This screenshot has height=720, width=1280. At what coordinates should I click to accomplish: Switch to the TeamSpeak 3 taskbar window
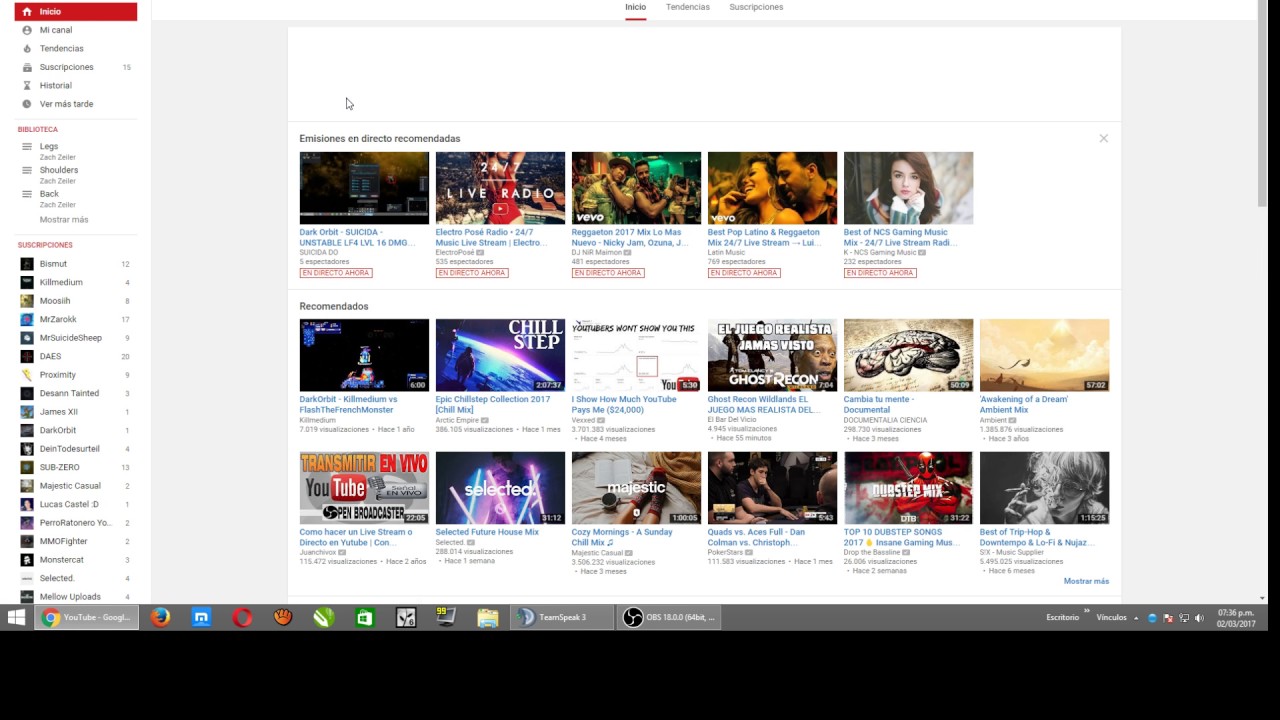point(562,617)
